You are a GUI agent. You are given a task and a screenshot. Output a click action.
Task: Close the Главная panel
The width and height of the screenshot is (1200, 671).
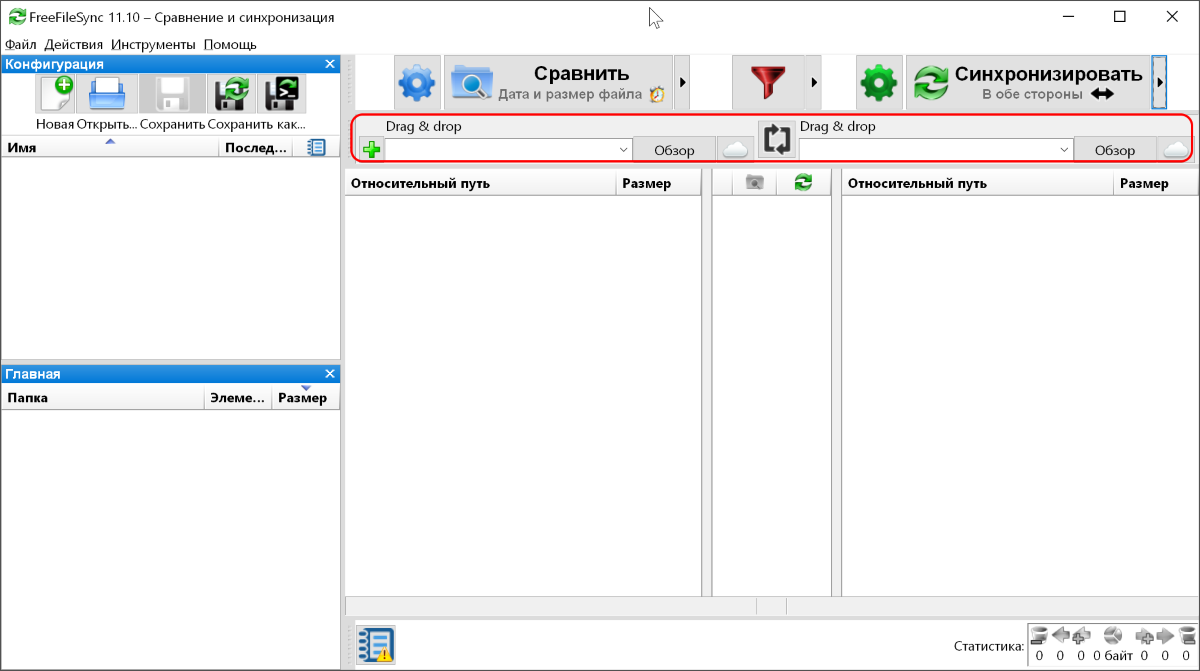click(x=330, y=373)
